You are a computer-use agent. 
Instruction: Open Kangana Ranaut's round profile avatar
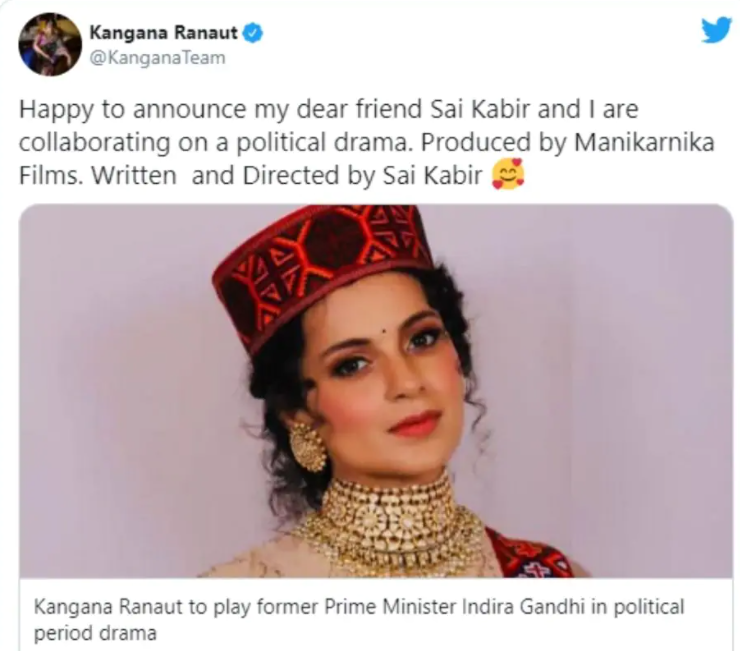tap(50, 44)
